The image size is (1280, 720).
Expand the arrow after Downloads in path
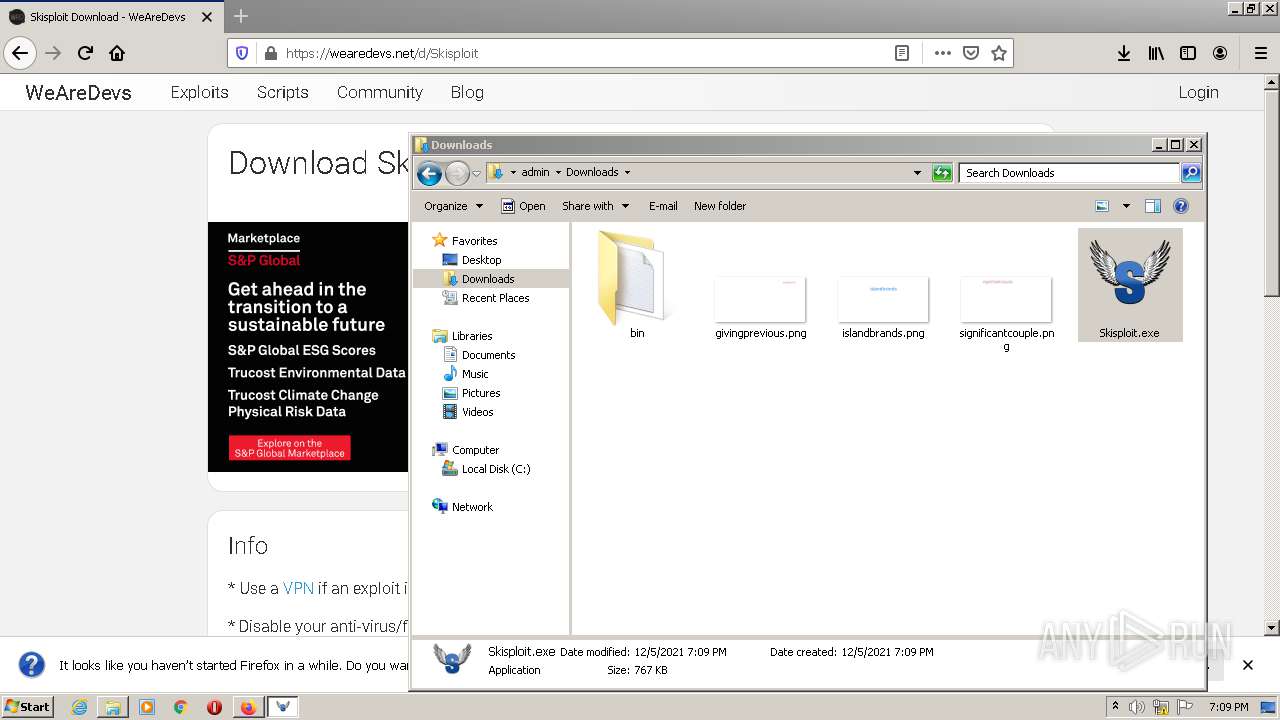click(627, 172)
